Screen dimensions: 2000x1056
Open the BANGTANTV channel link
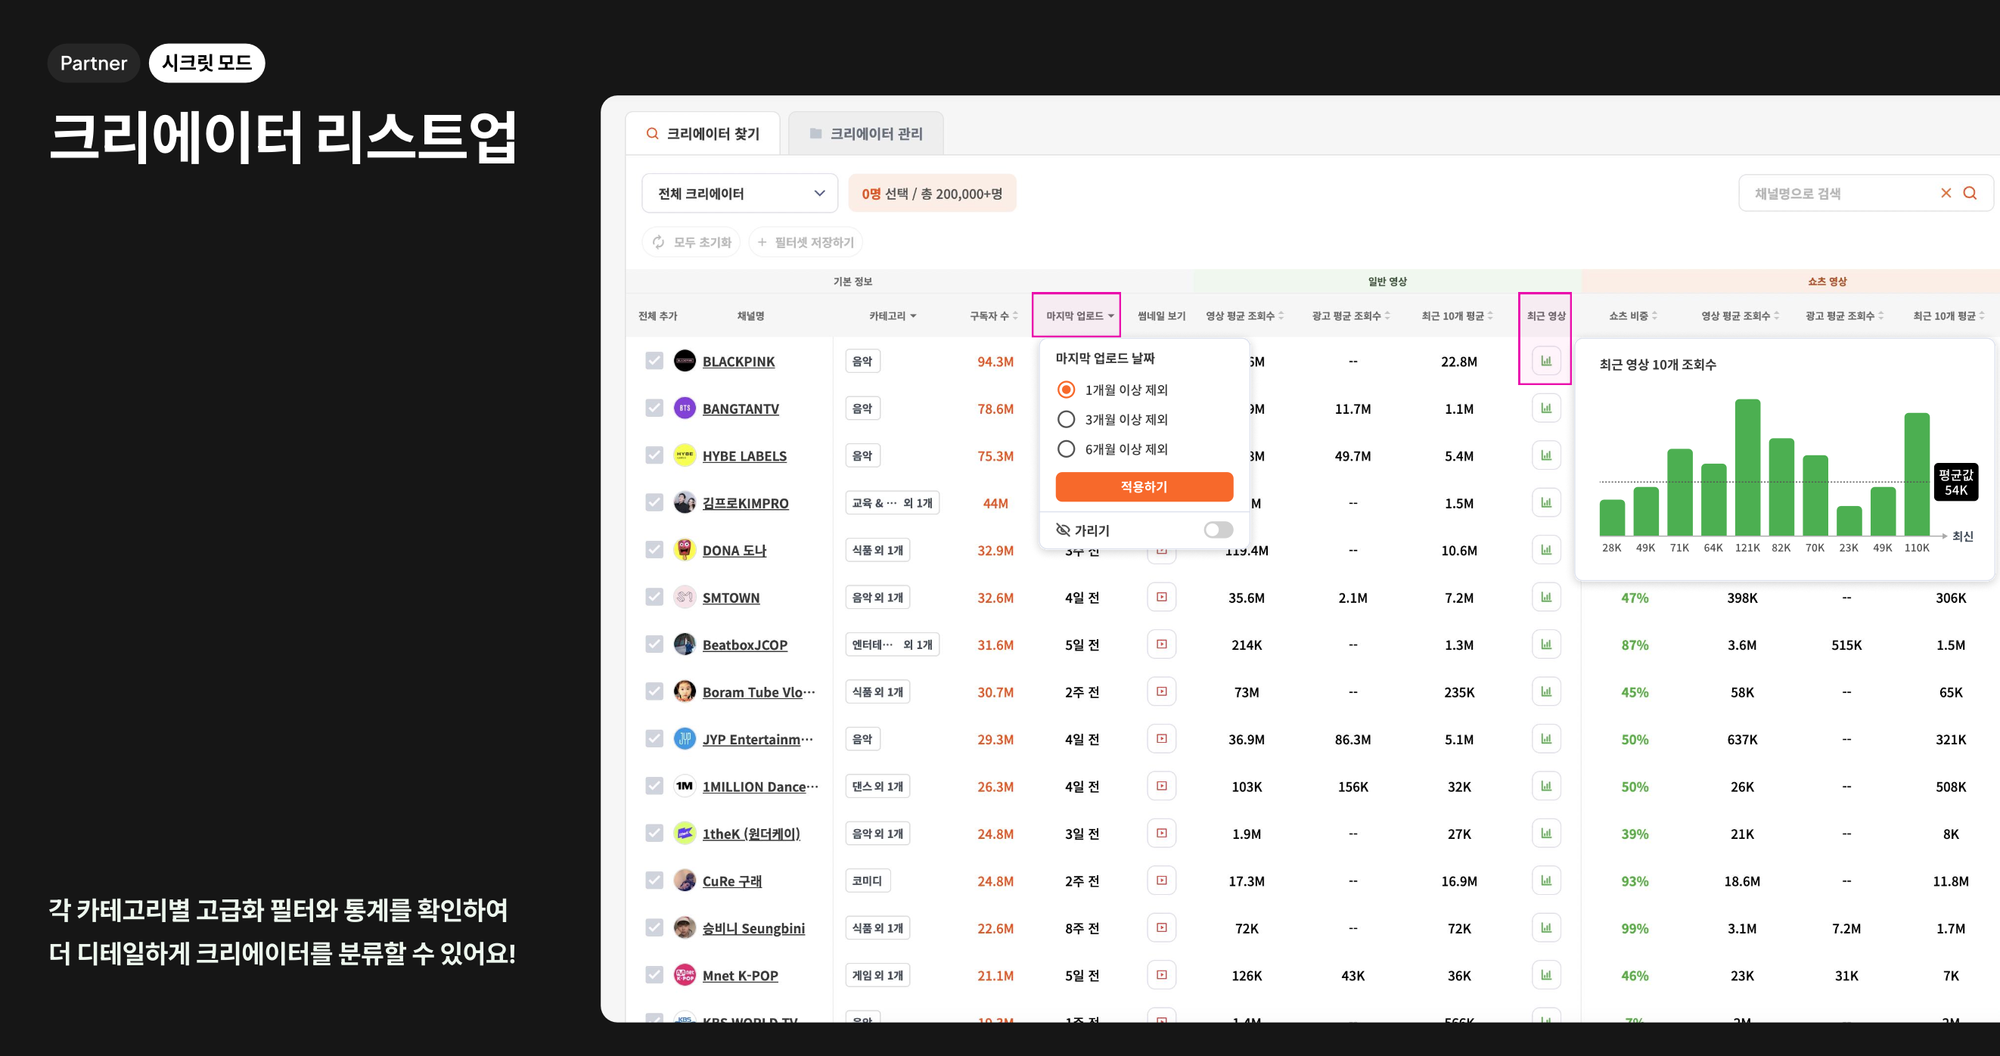pos(741,408)
